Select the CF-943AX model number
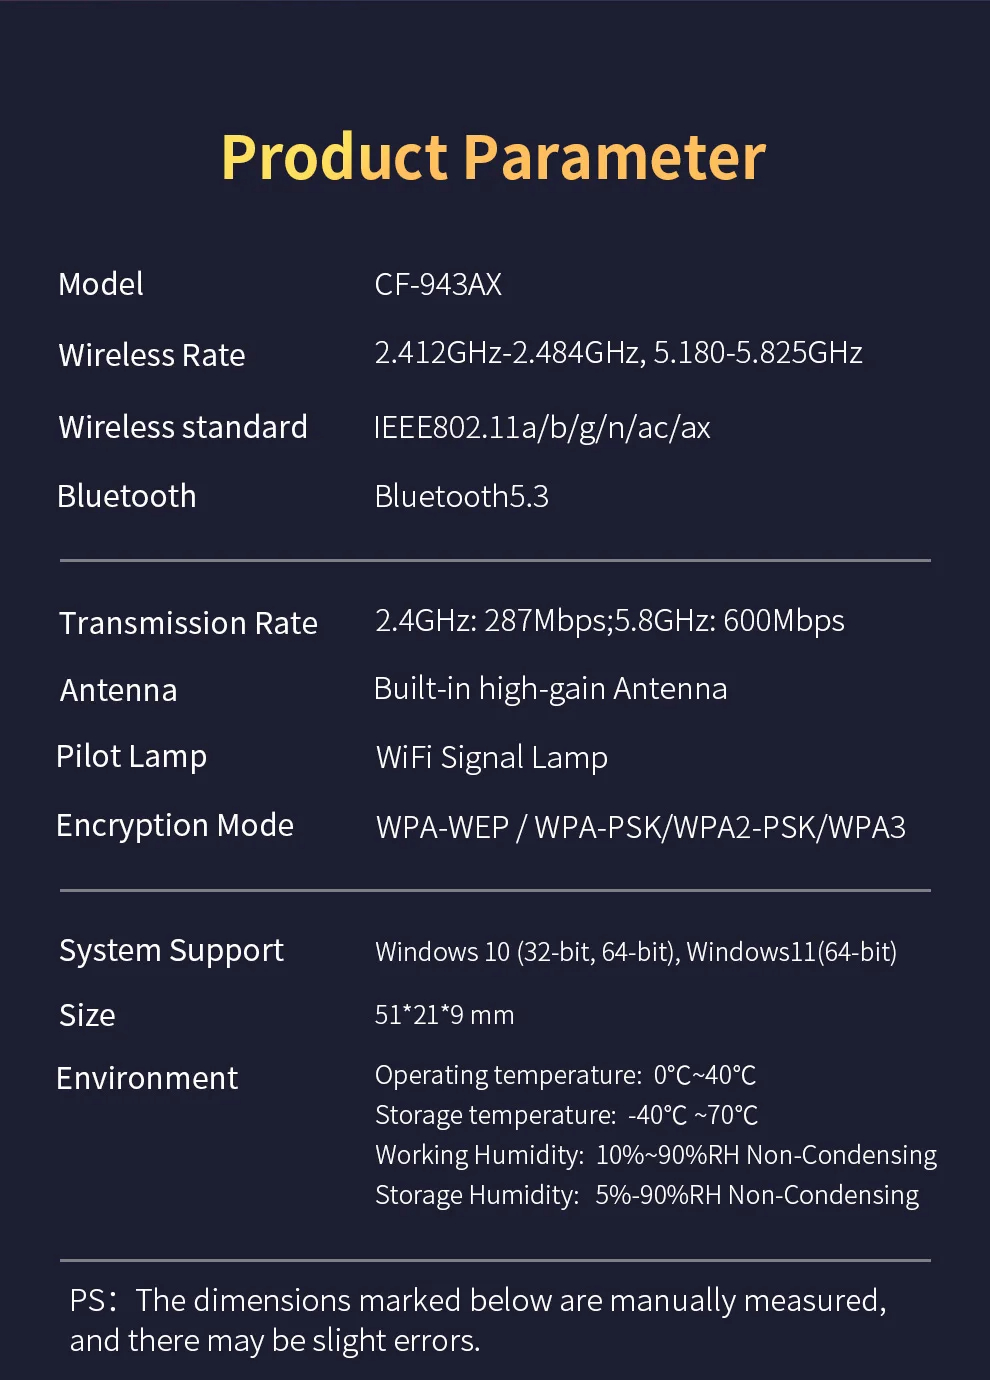990x1380 pixels. 438,285
